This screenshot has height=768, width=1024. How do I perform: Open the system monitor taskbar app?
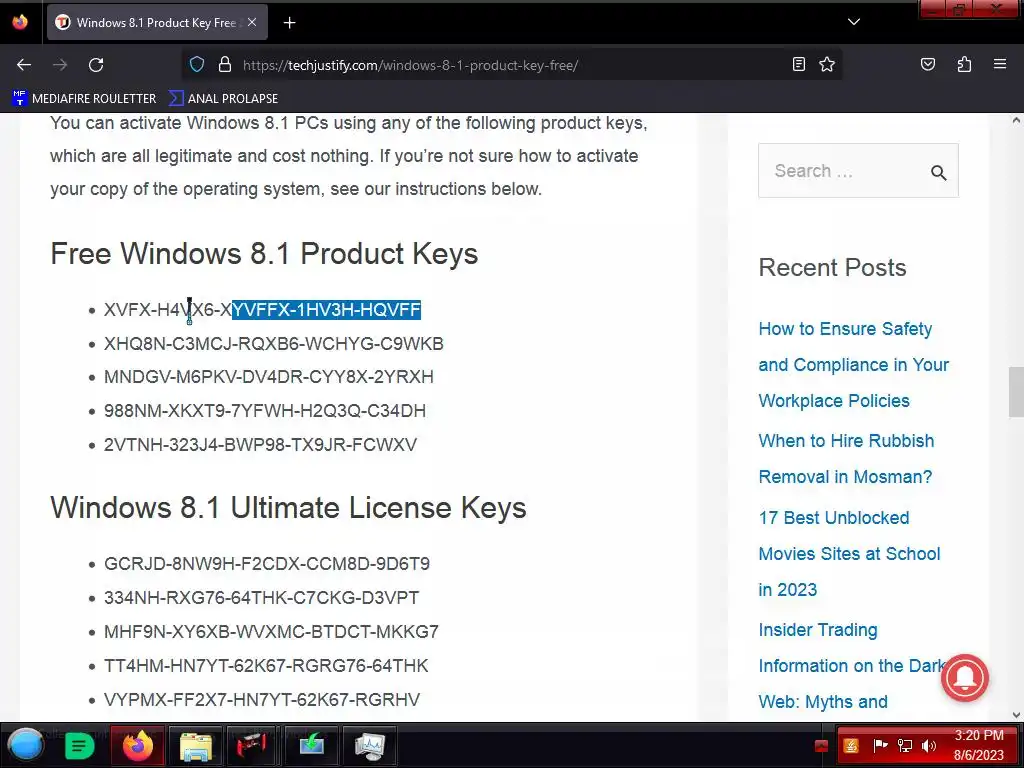(x=370, y=745)
